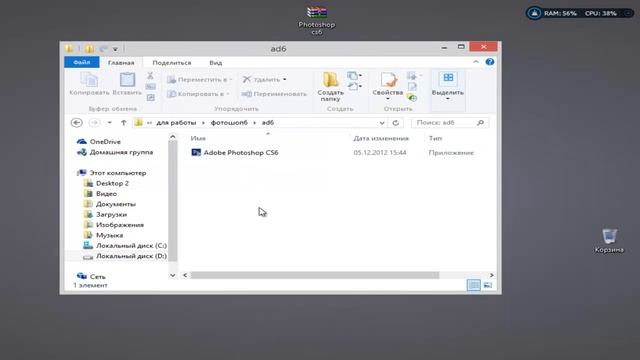Click the horizontal scrollbar thumb
This screenshot has width=640, height=360.
315,276
